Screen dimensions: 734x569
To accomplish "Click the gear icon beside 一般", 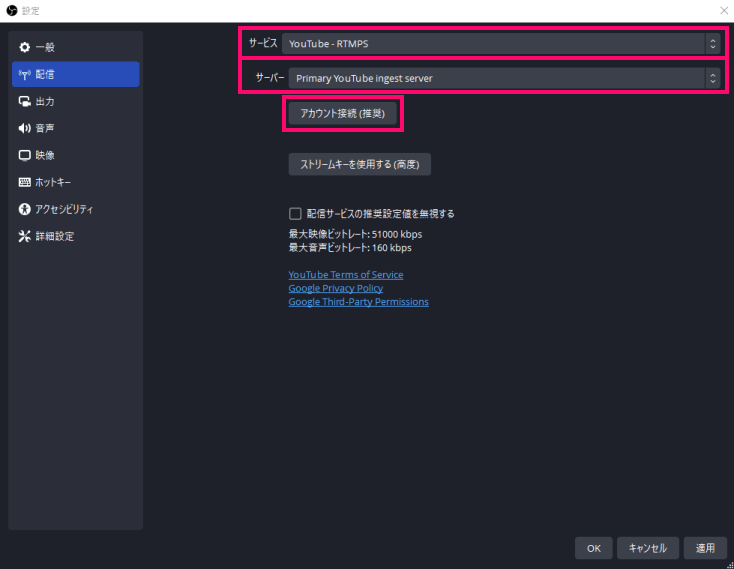I will pos(24,47).
